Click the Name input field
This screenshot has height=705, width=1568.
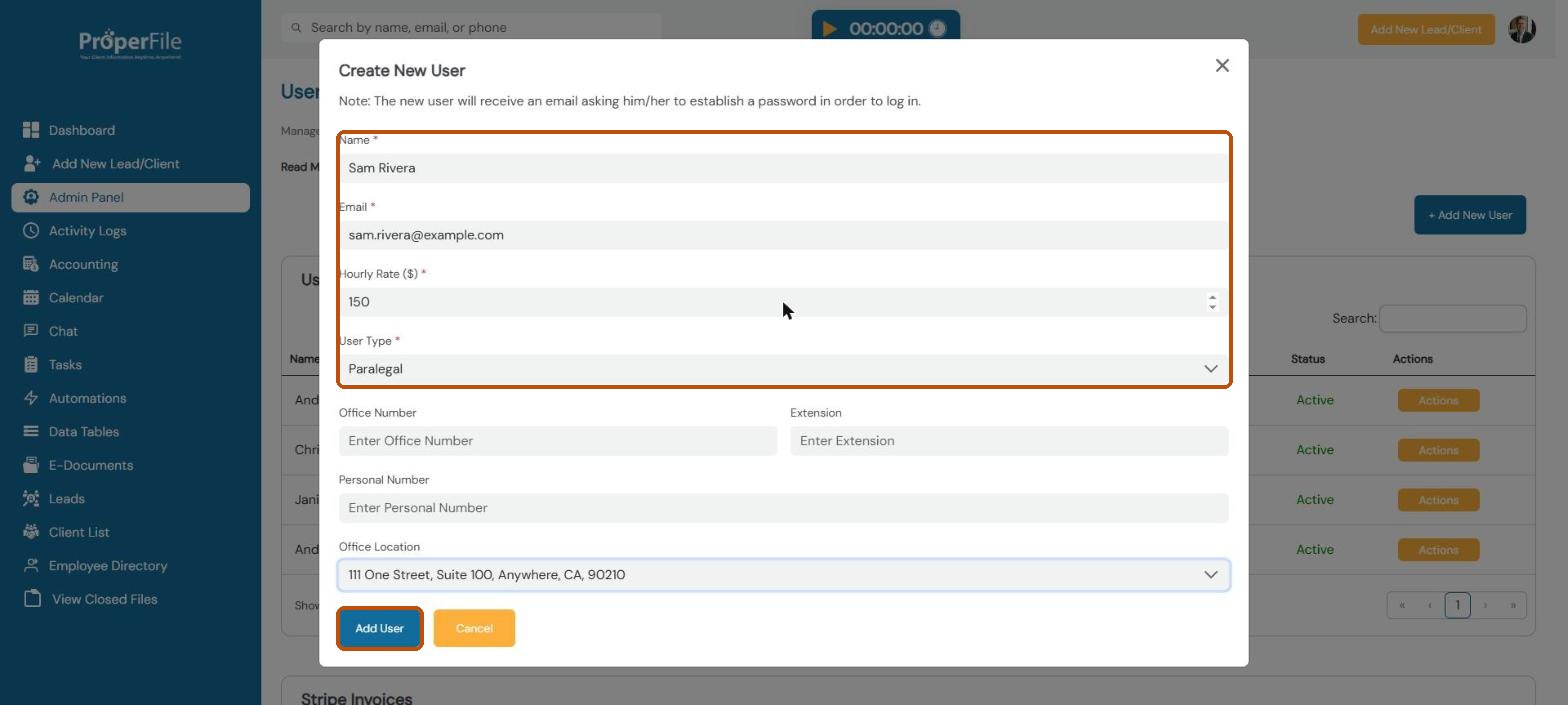point(784,168)
